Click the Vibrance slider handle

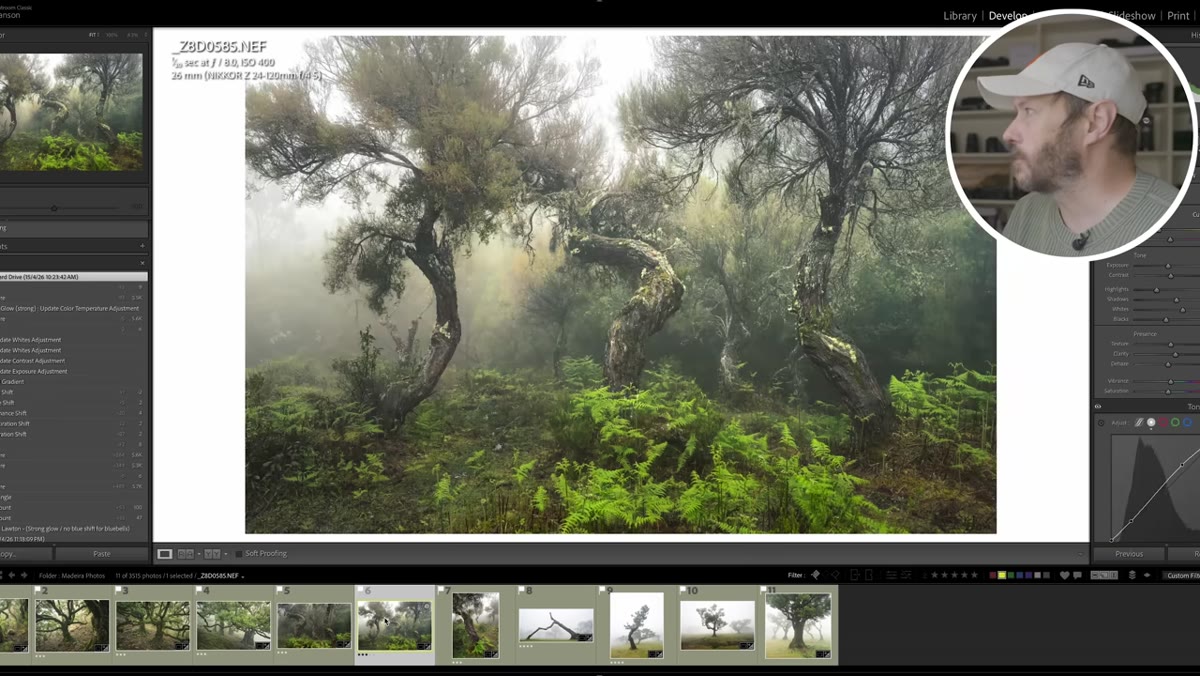point(1171,381)
